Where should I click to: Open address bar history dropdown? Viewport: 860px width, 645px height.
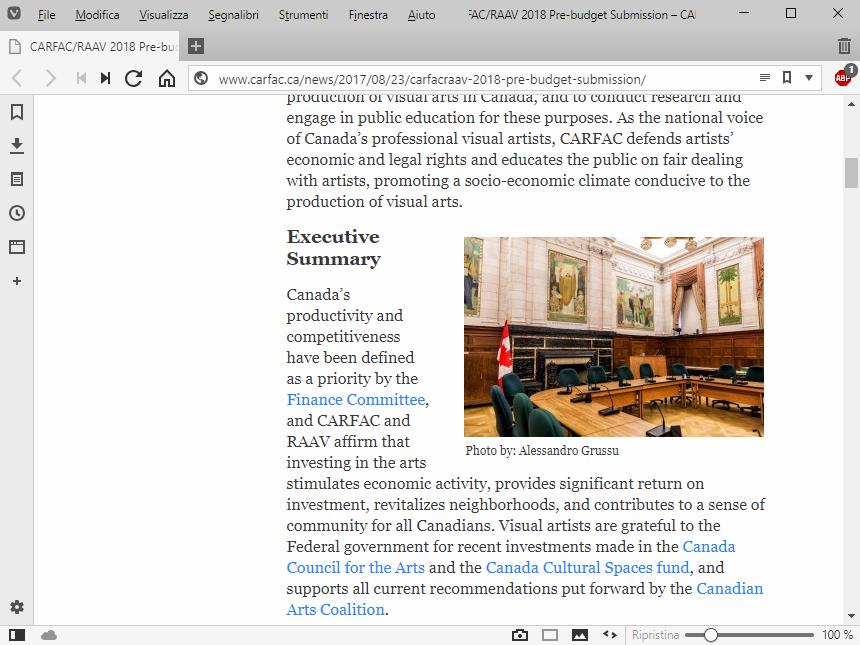pos(808,78)
